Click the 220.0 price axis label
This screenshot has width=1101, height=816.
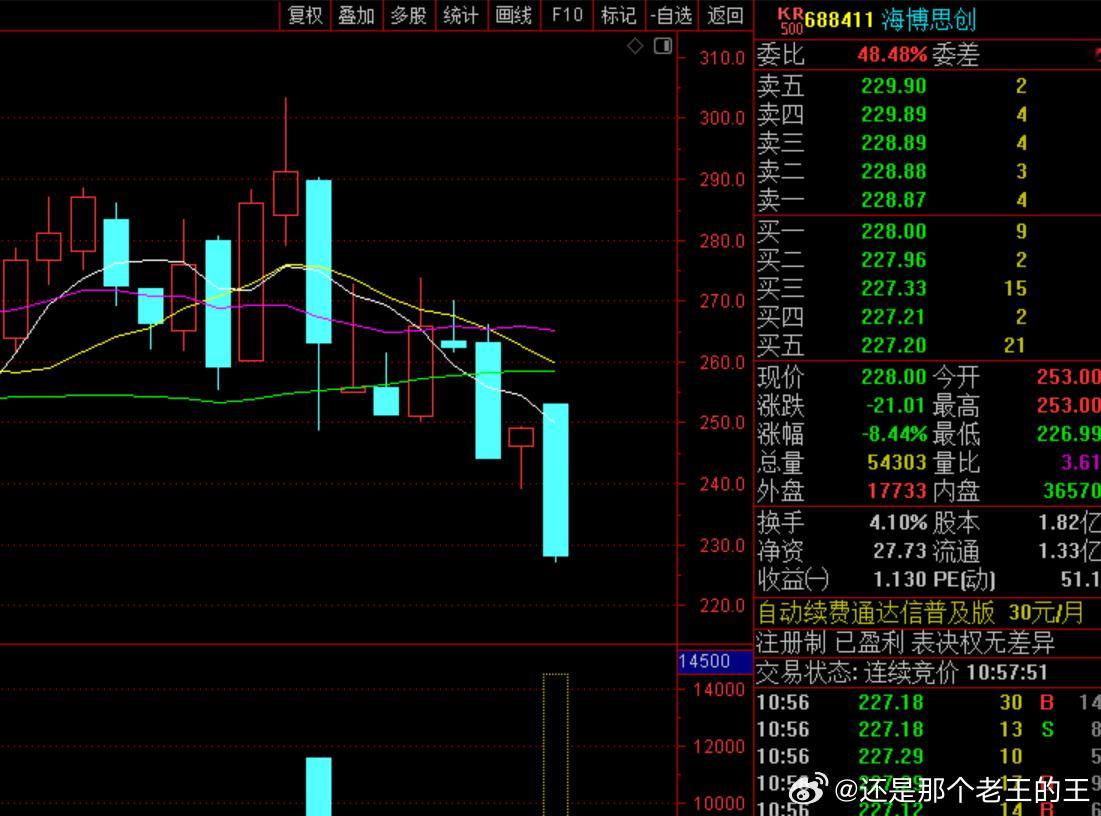click(721, 605)
